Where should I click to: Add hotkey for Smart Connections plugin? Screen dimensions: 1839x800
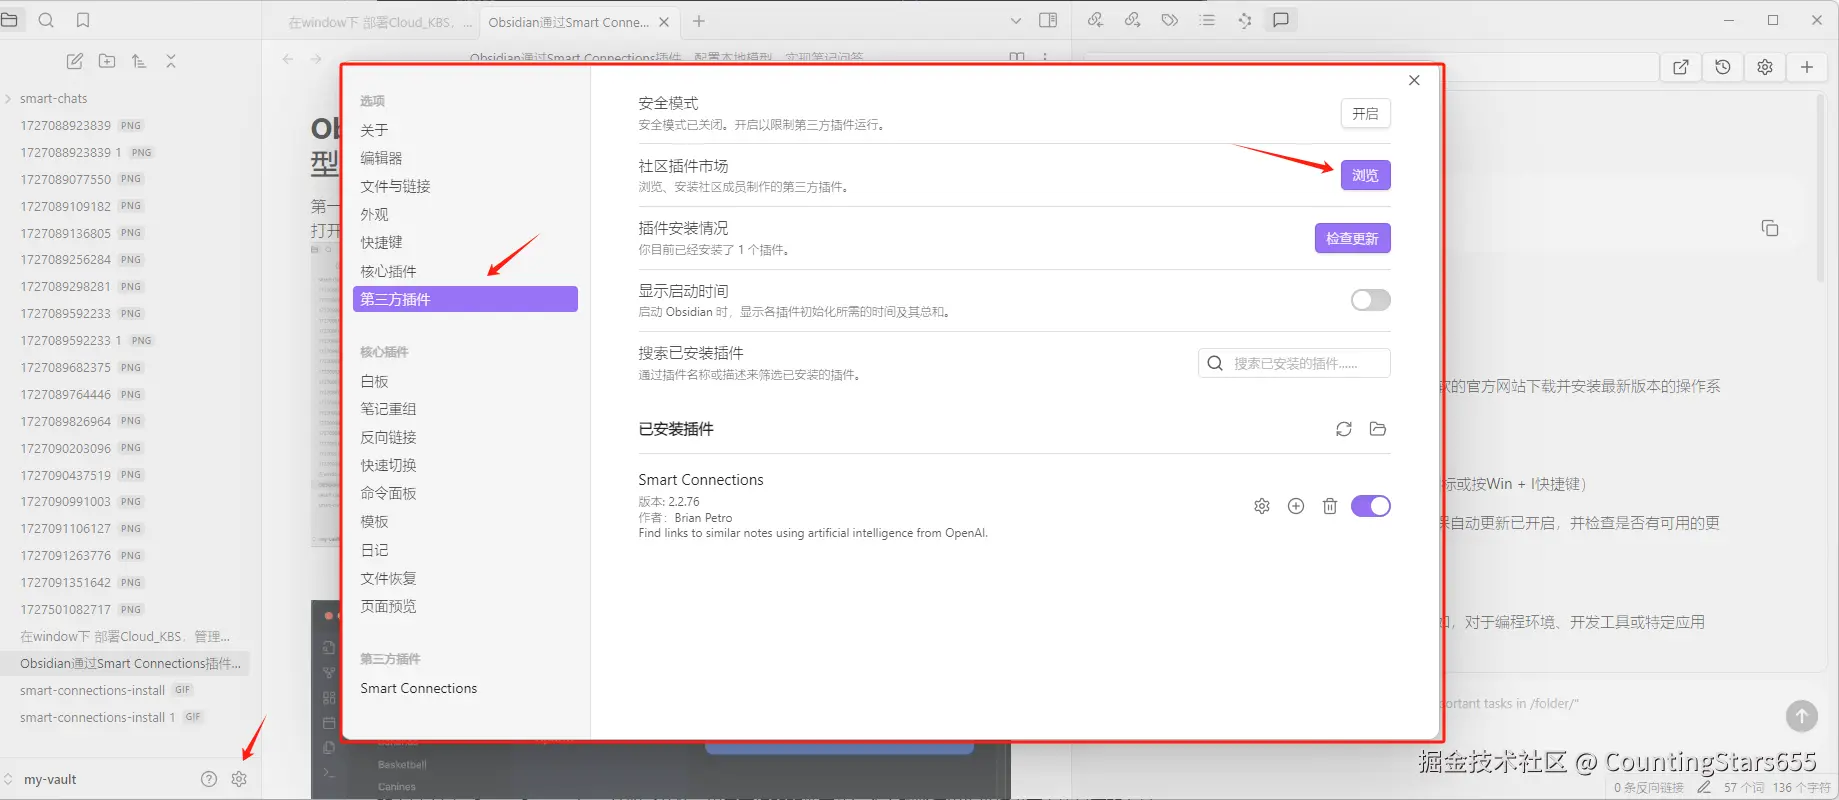1296,506
